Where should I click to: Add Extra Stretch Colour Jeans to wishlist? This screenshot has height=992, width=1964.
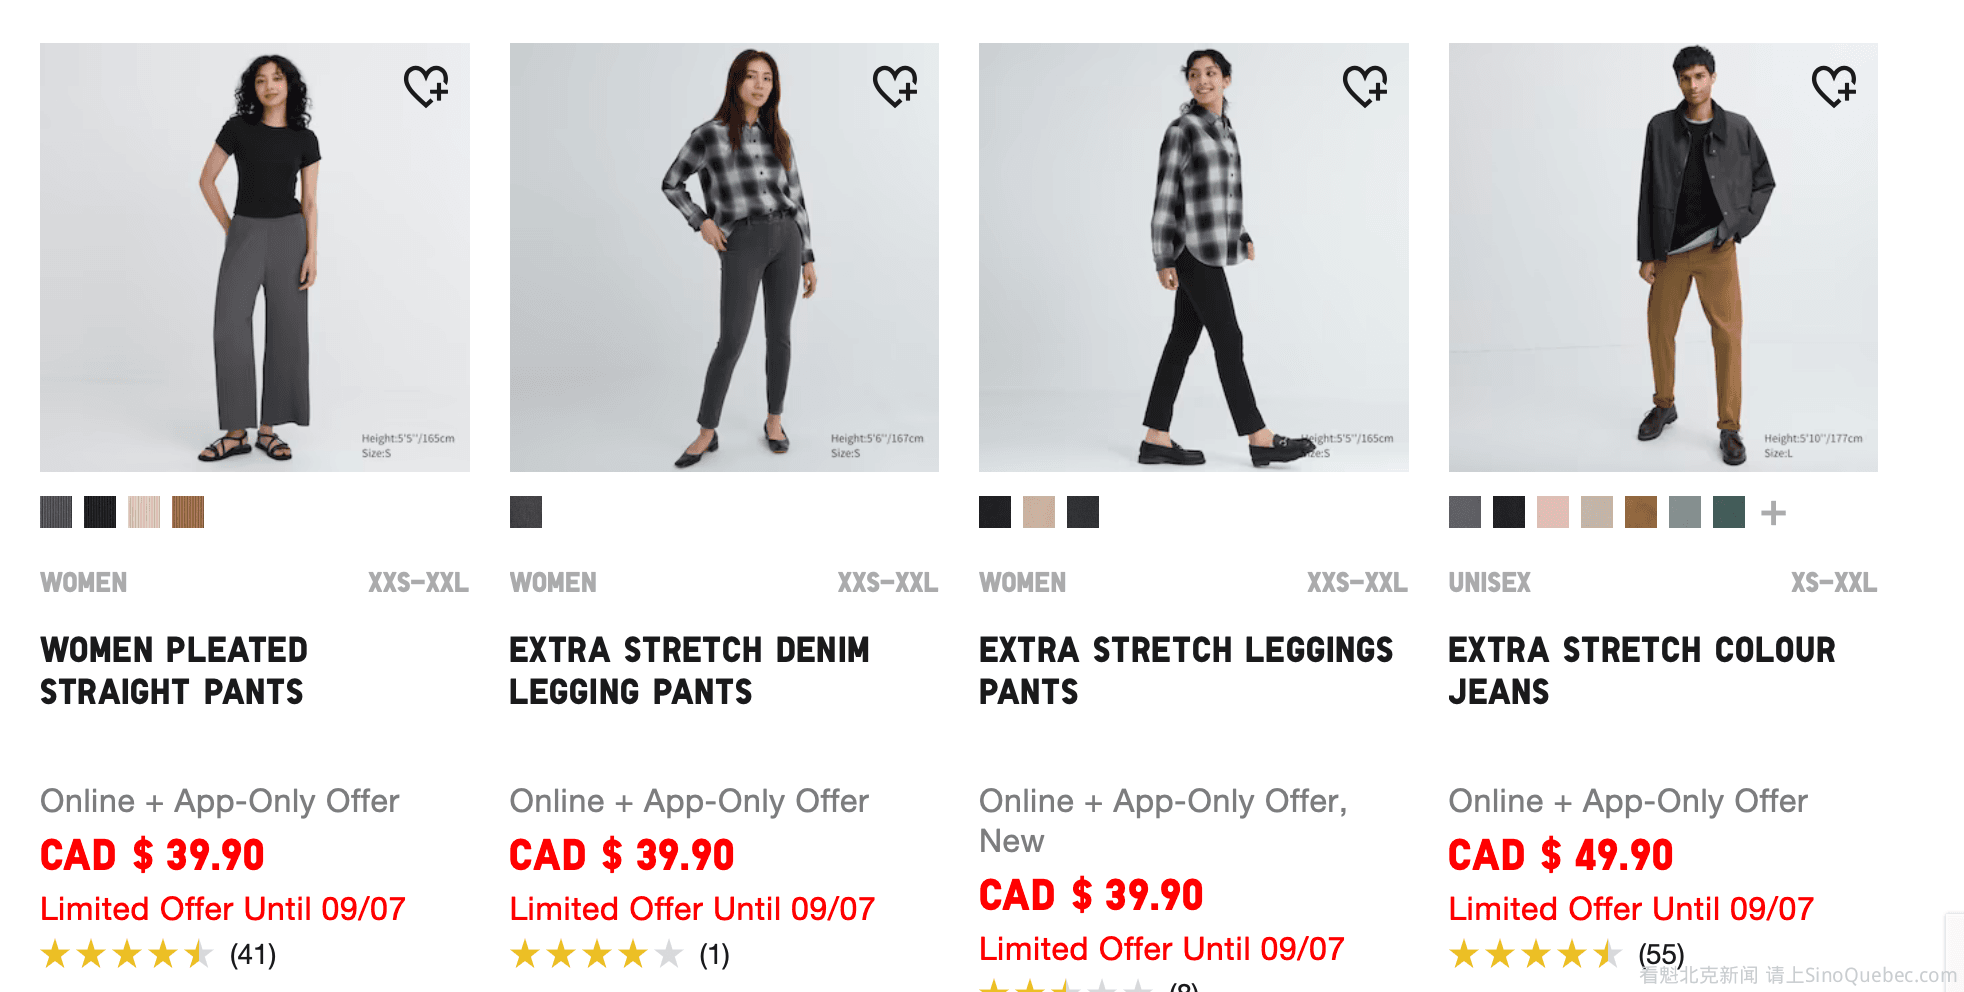point(1834,86)
